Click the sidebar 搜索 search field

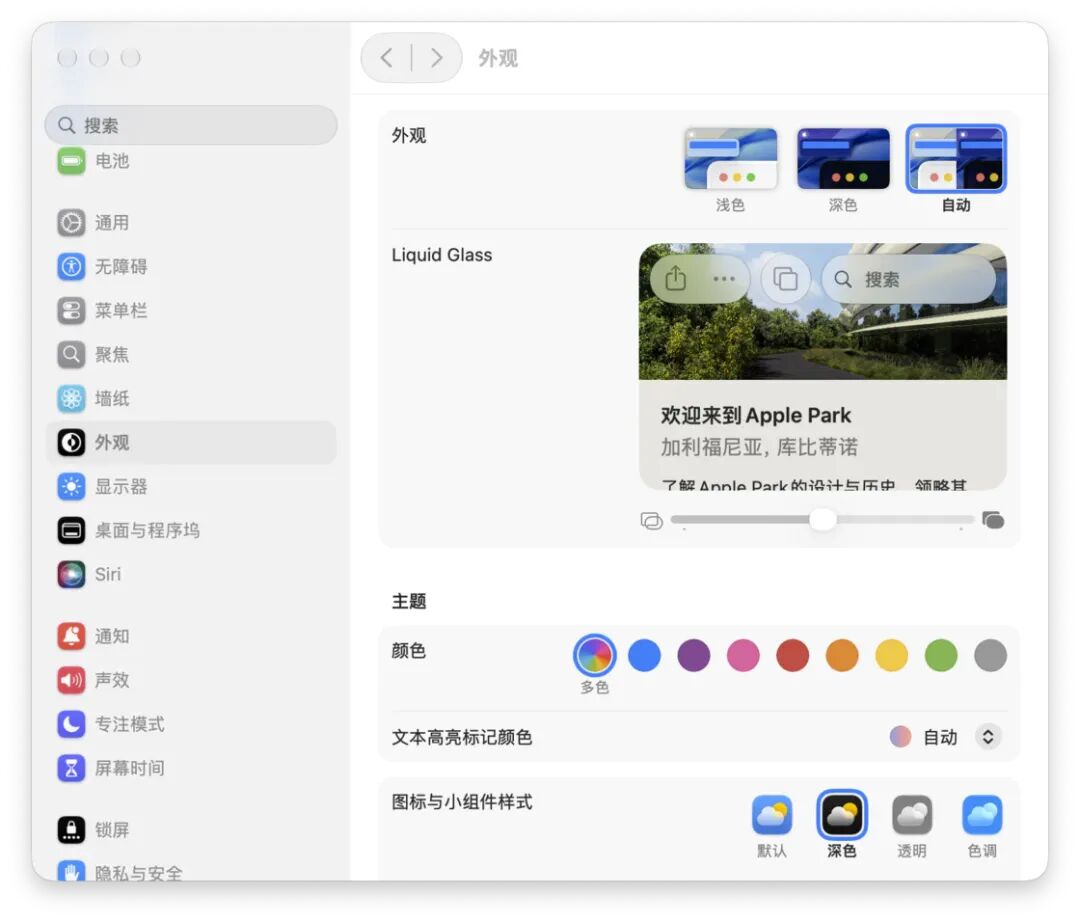(x=191, y=125)
